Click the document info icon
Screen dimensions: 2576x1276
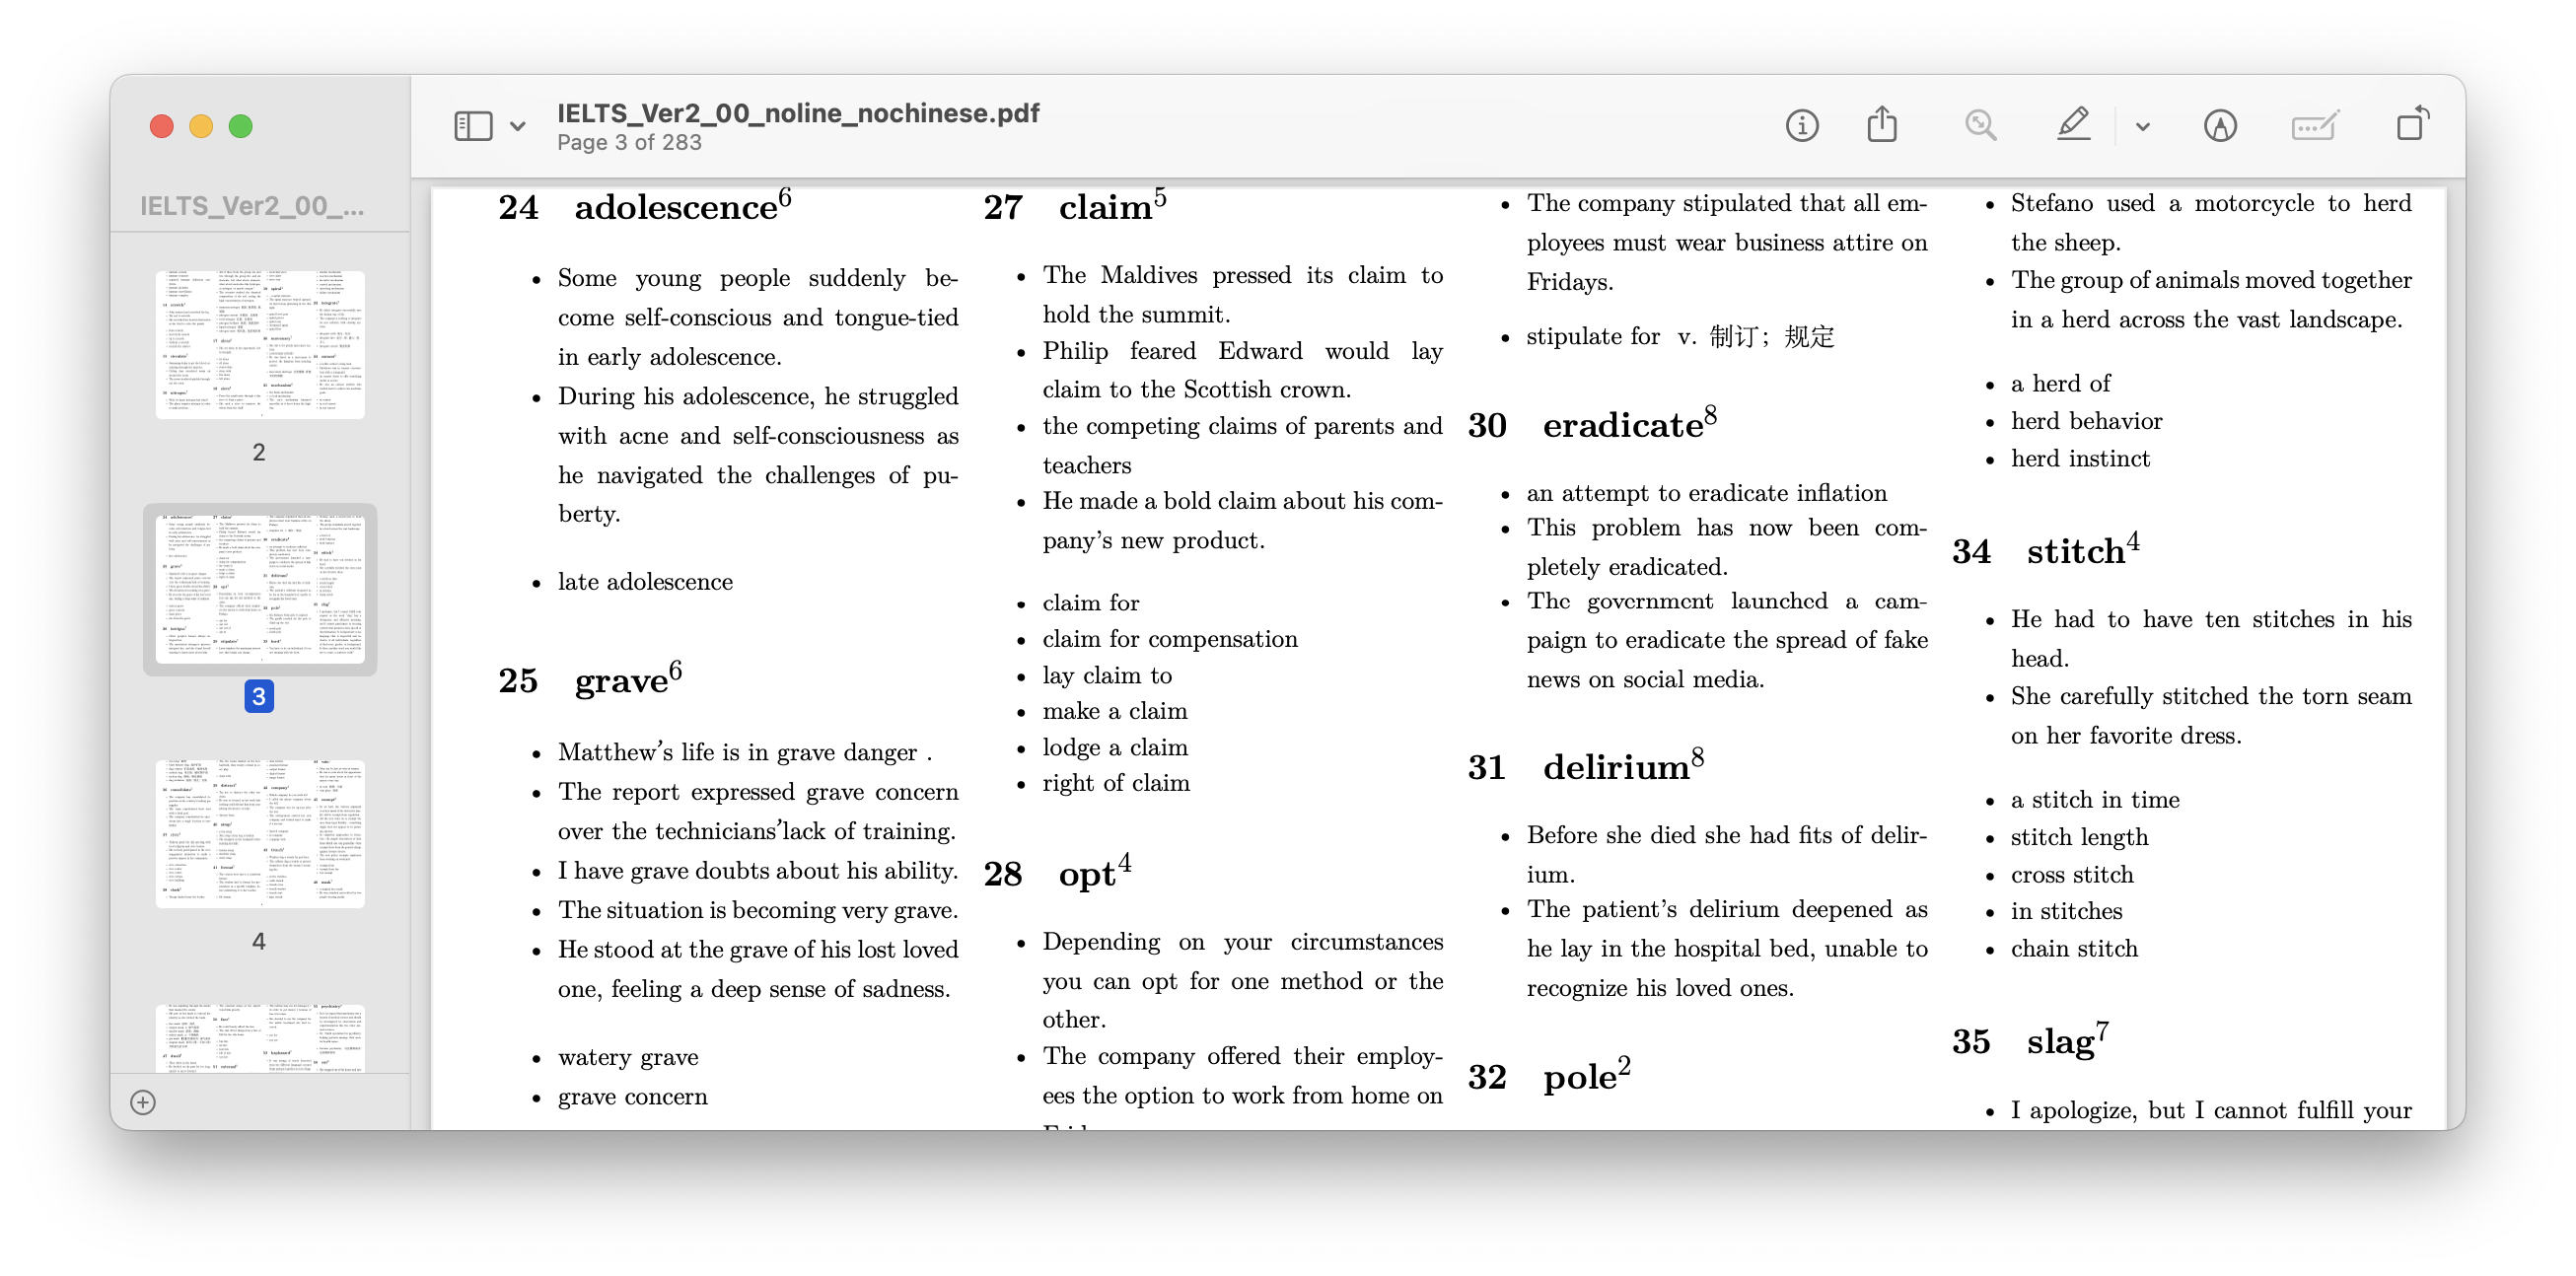(1804, 125)
